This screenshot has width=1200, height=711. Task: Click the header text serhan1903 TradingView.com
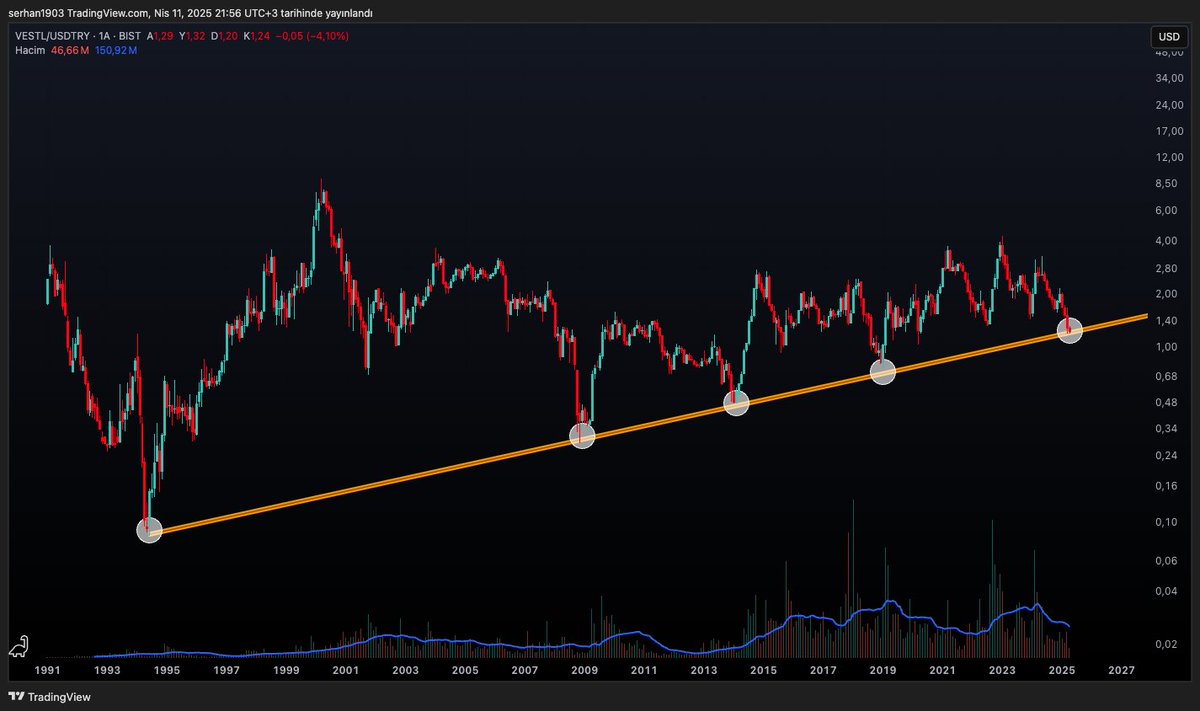pyautogui.click(x=77, y=11)
